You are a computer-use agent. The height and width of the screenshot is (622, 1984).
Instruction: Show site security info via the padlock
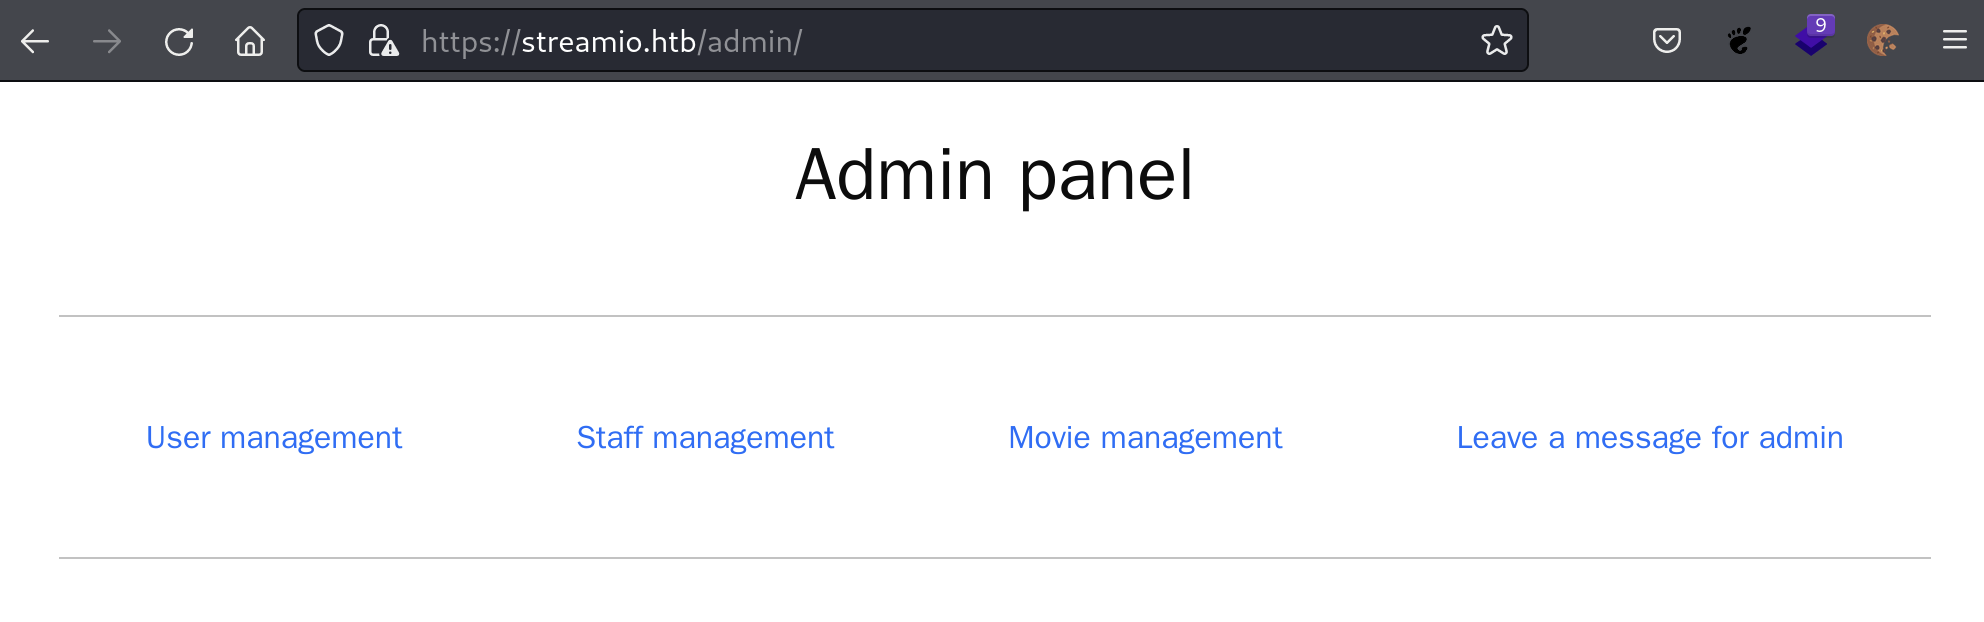383,41
